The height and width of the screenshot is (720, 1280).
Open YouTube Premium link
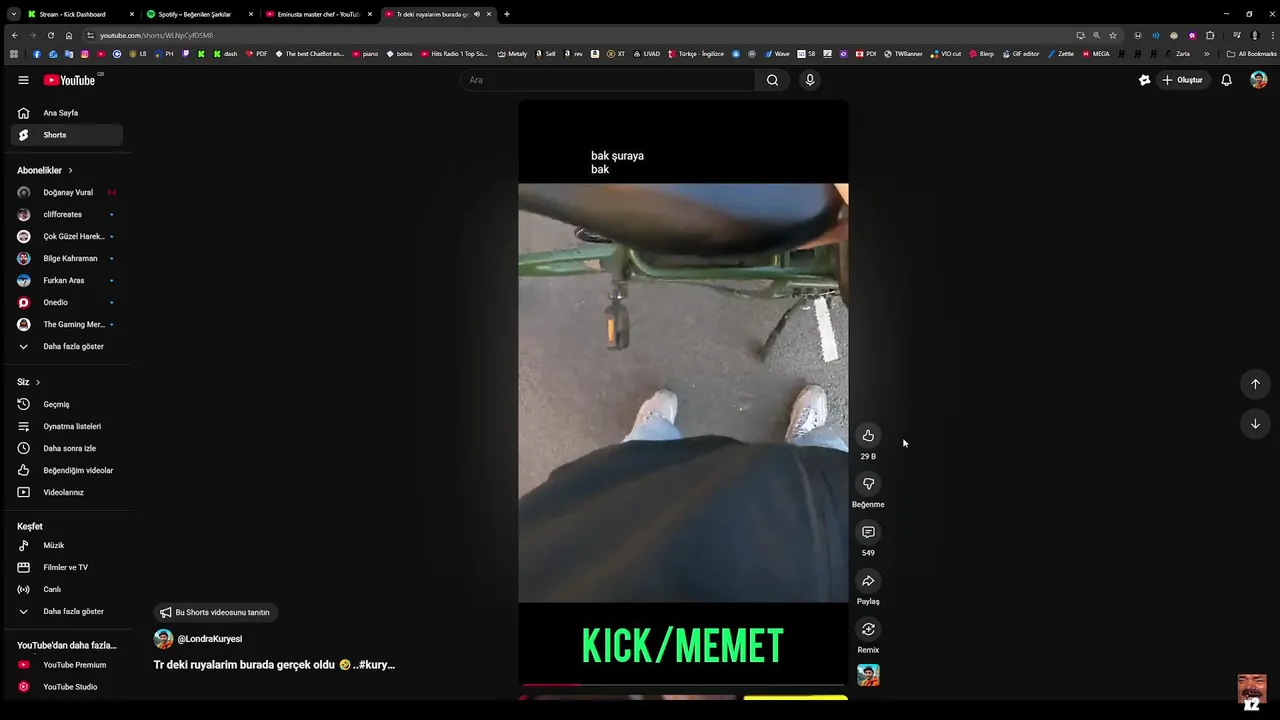[67, 665]
